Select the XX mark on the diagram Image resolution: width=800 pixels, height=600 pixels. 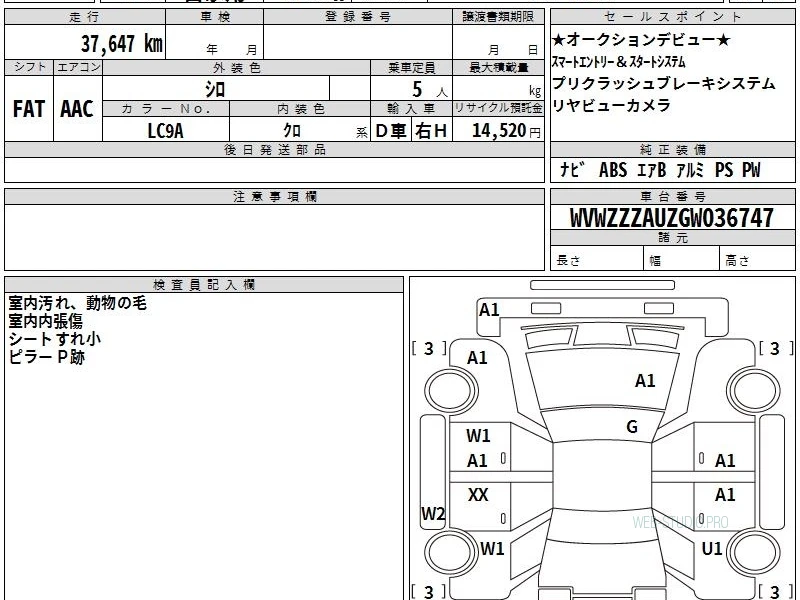pos(478,494)
